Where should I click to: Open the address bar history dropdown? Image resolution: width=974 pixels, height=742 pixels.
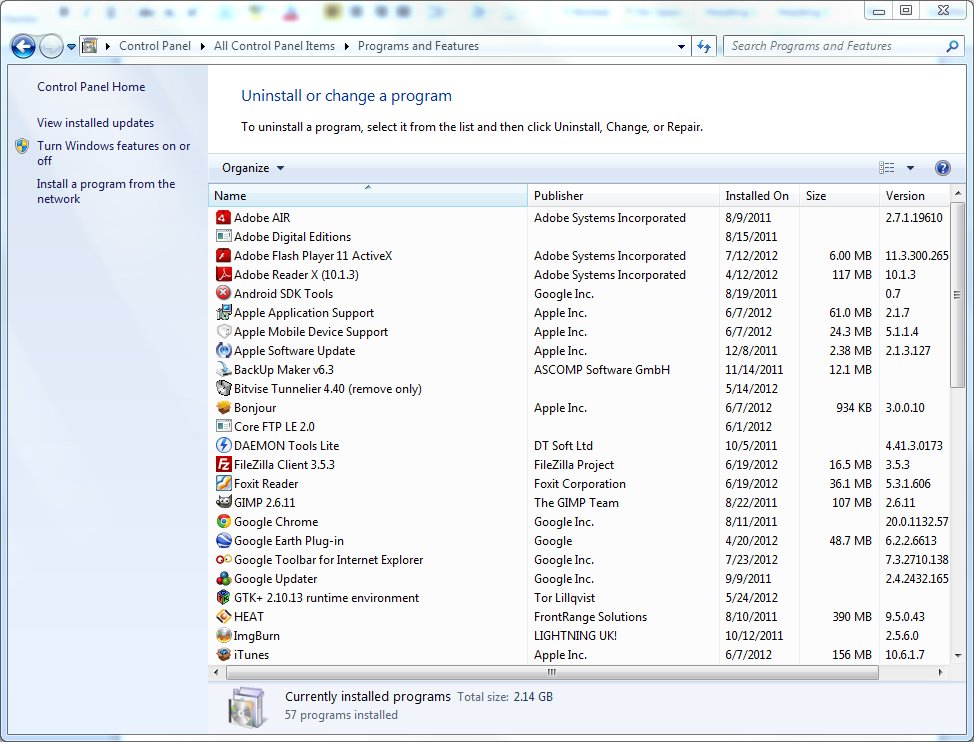[681, 46]
